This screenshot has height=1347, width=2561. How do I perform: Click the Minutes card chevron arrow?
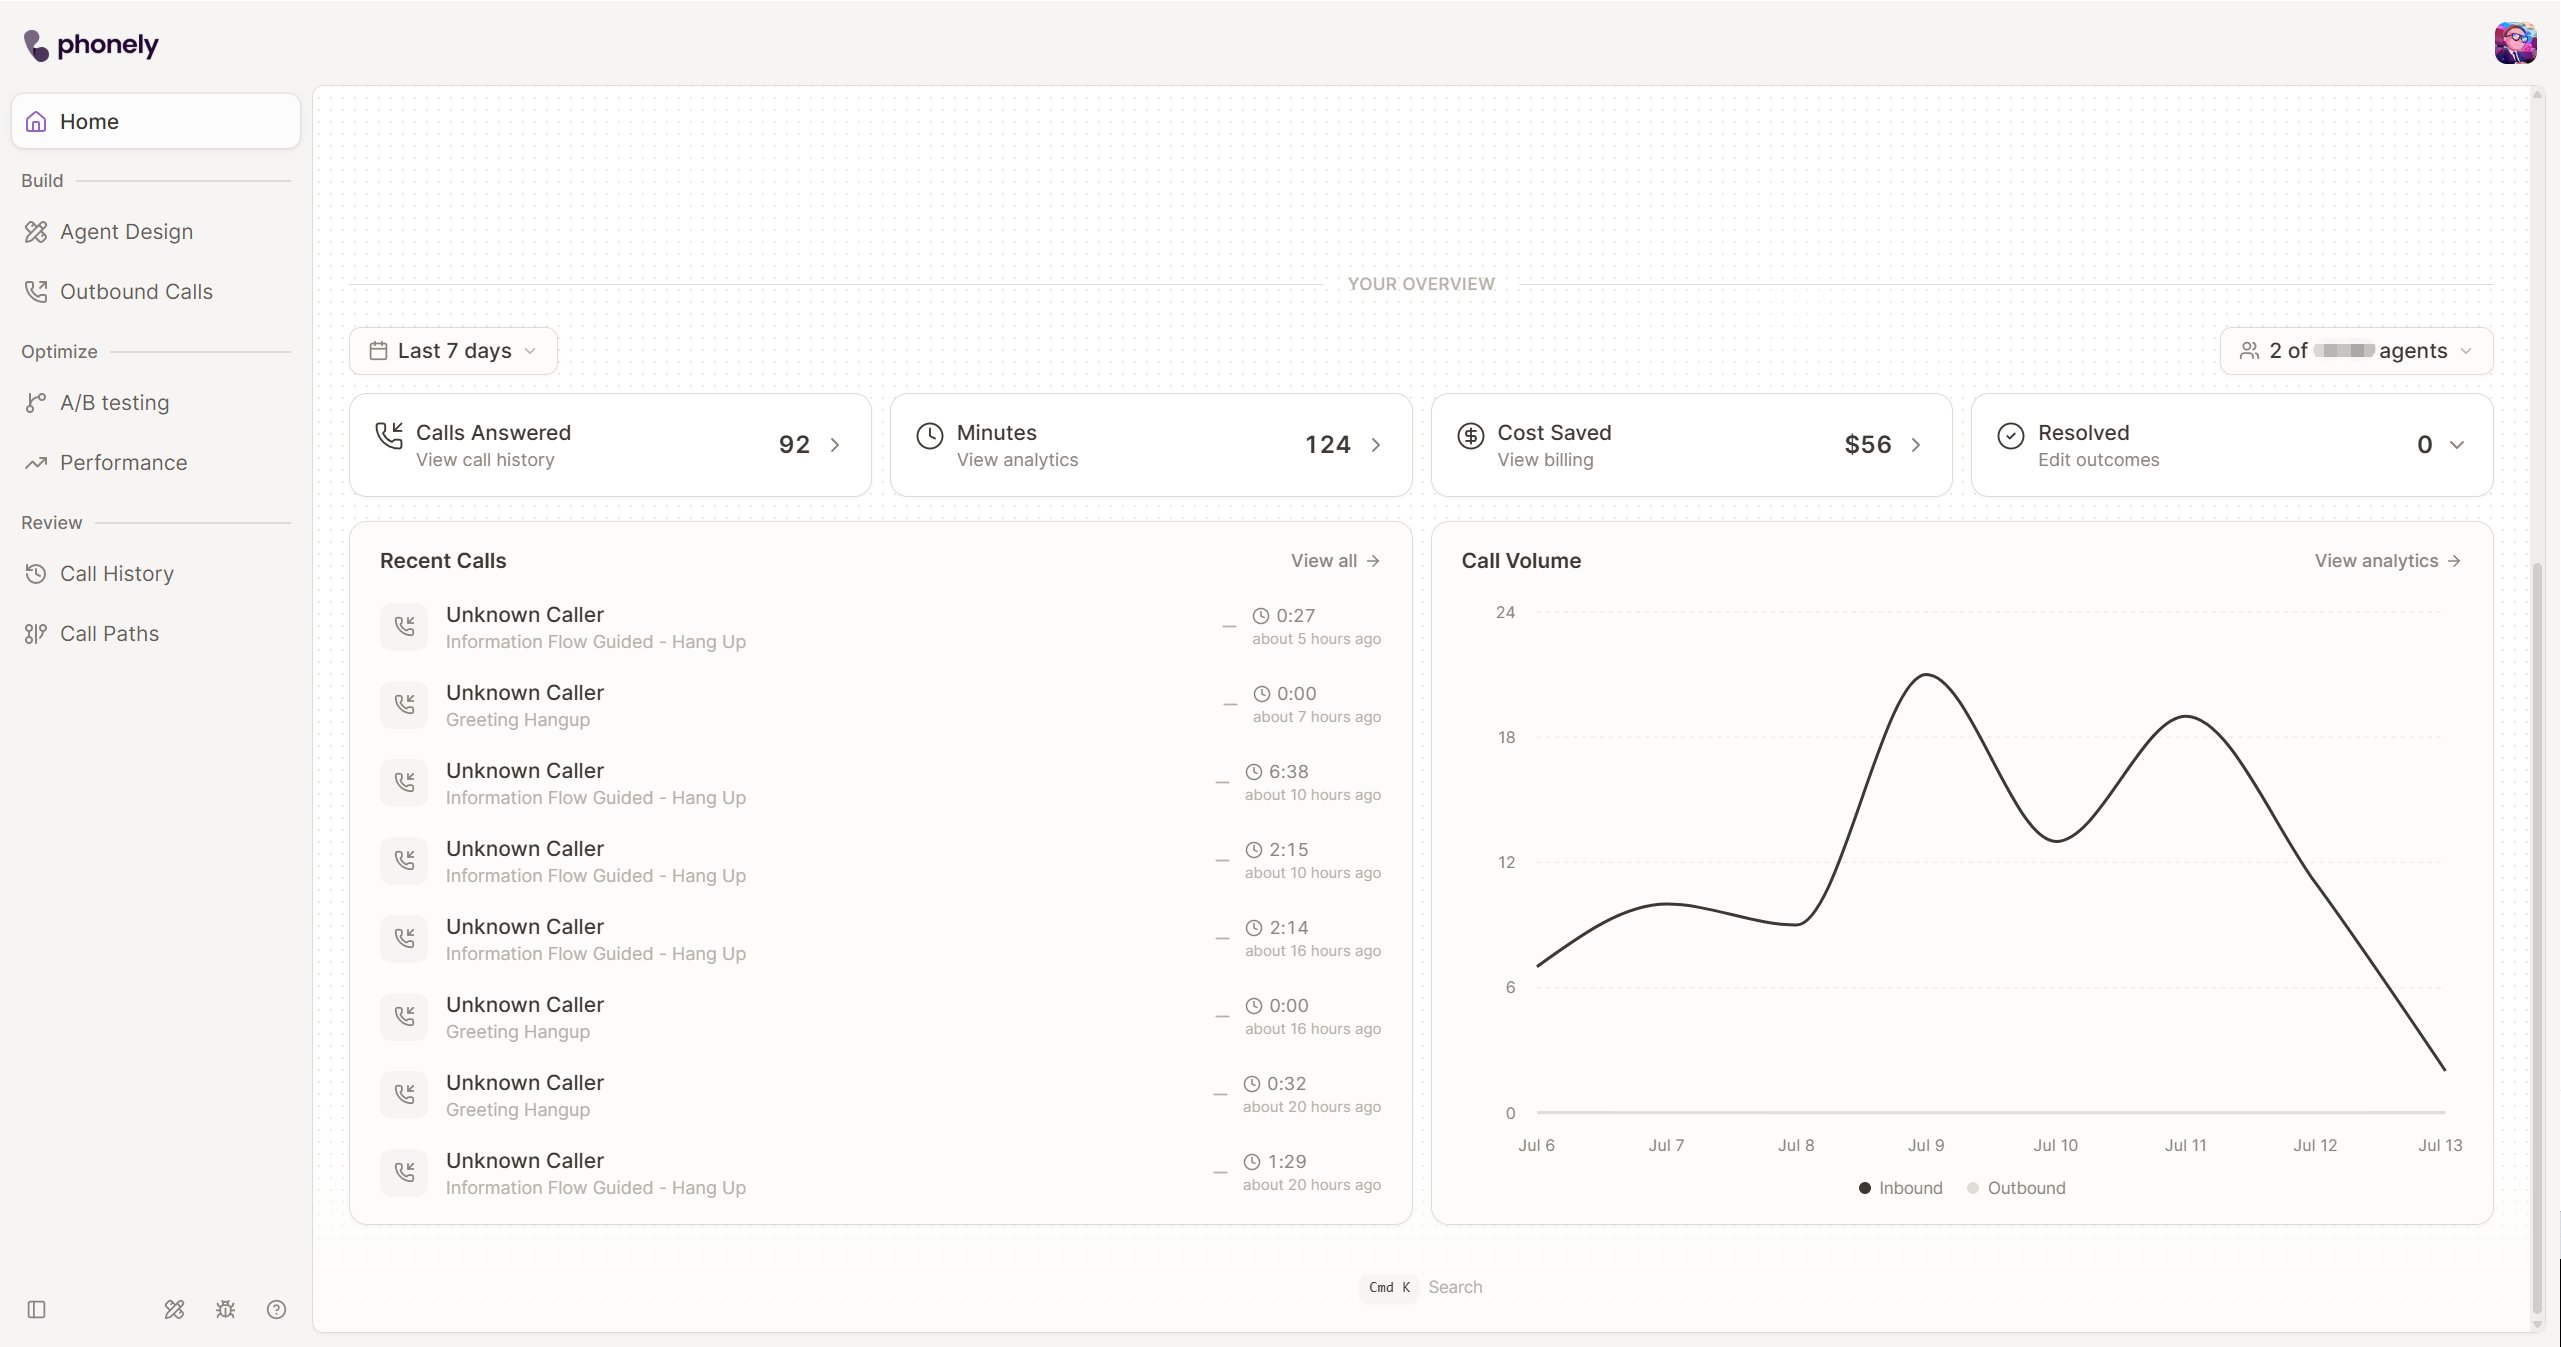tap(1375, 445)
